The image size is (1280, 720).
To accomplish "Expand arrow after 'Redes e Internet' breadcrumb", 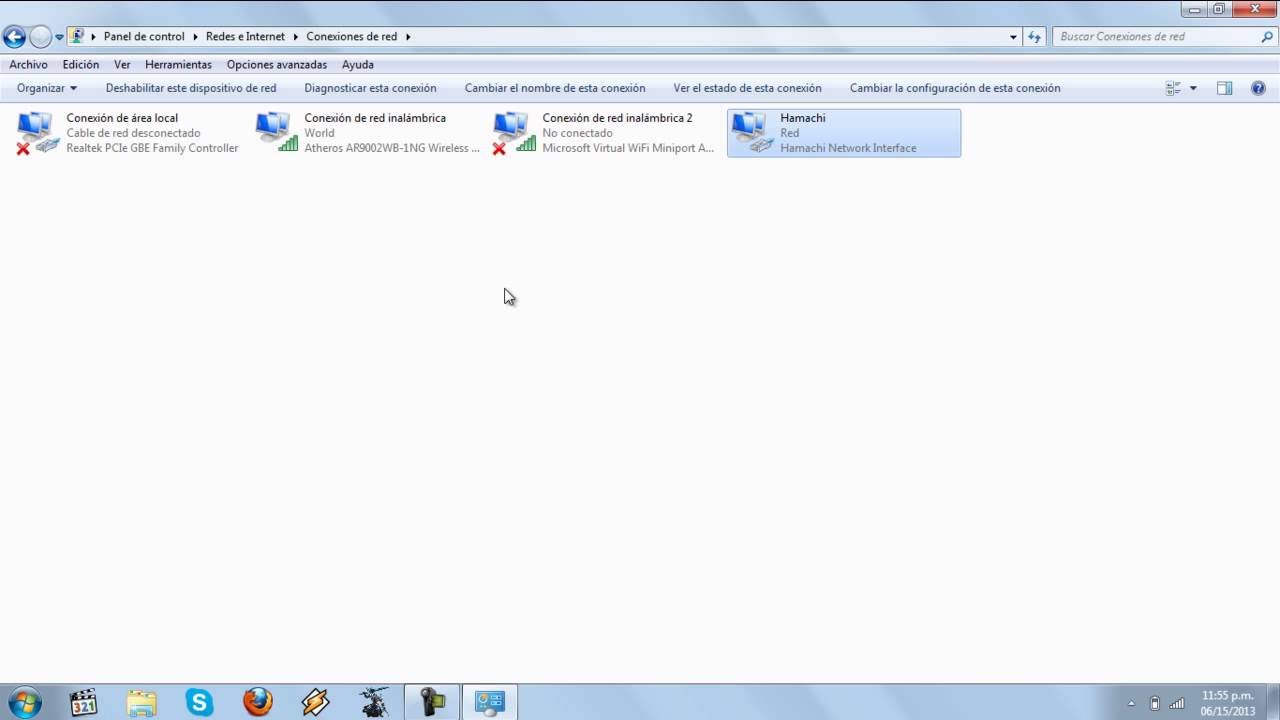I will [295, 36].
